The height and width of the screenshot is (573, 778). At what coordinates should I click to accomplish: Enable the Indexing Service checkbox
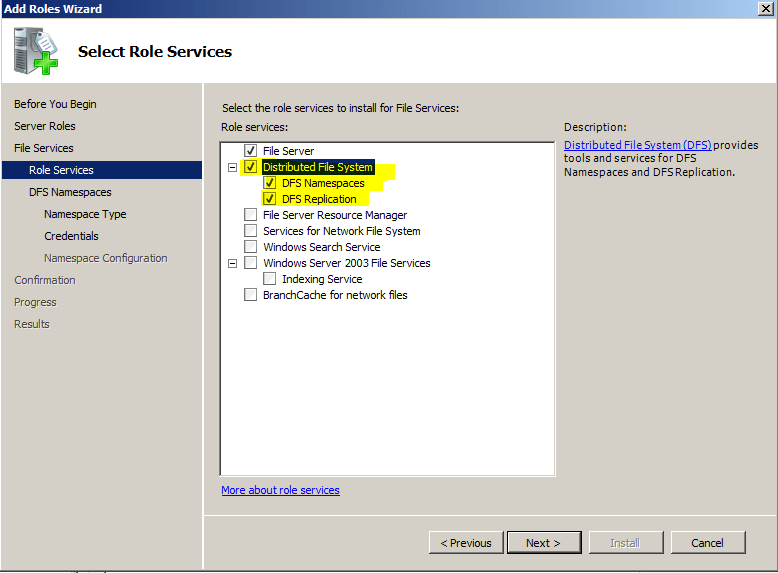(269, 278)
